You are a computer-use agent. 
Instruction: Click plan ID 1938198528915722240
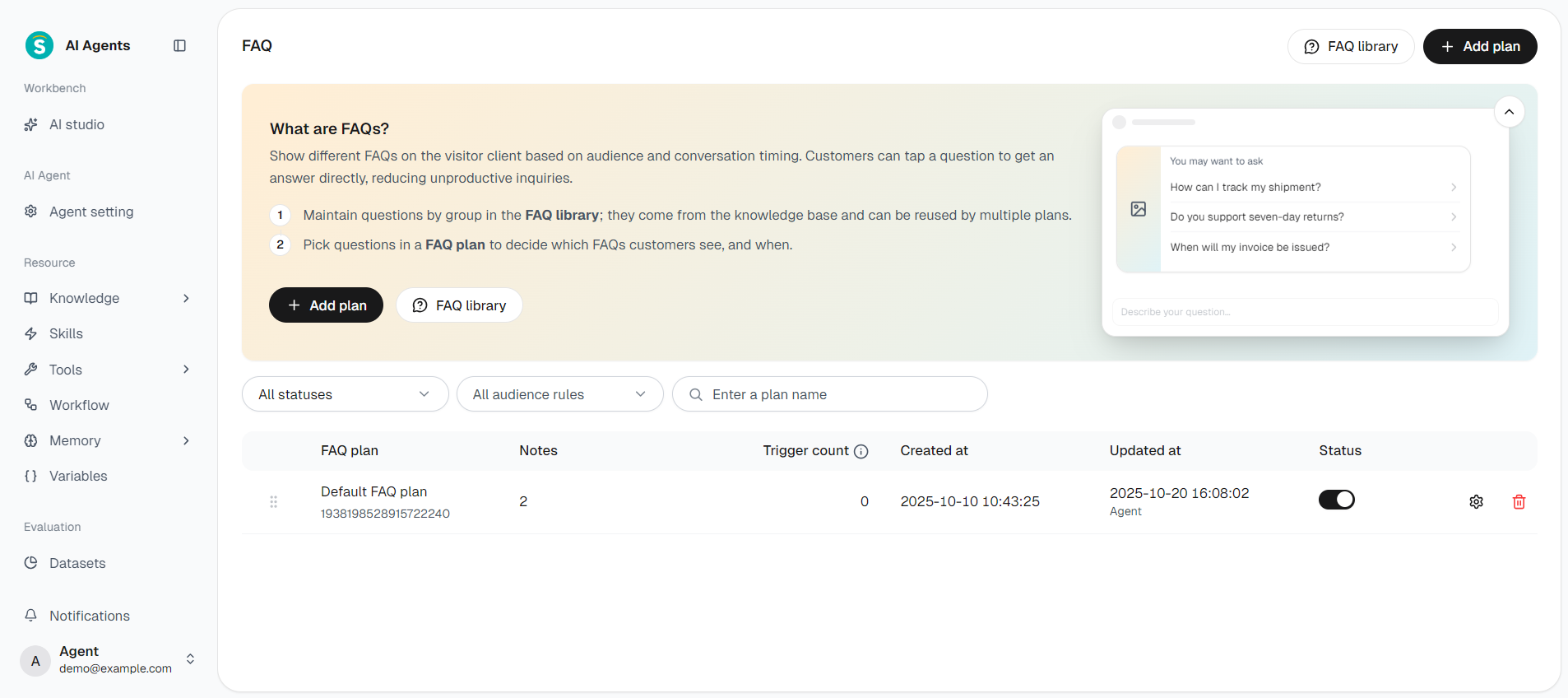tap(385, 514)
